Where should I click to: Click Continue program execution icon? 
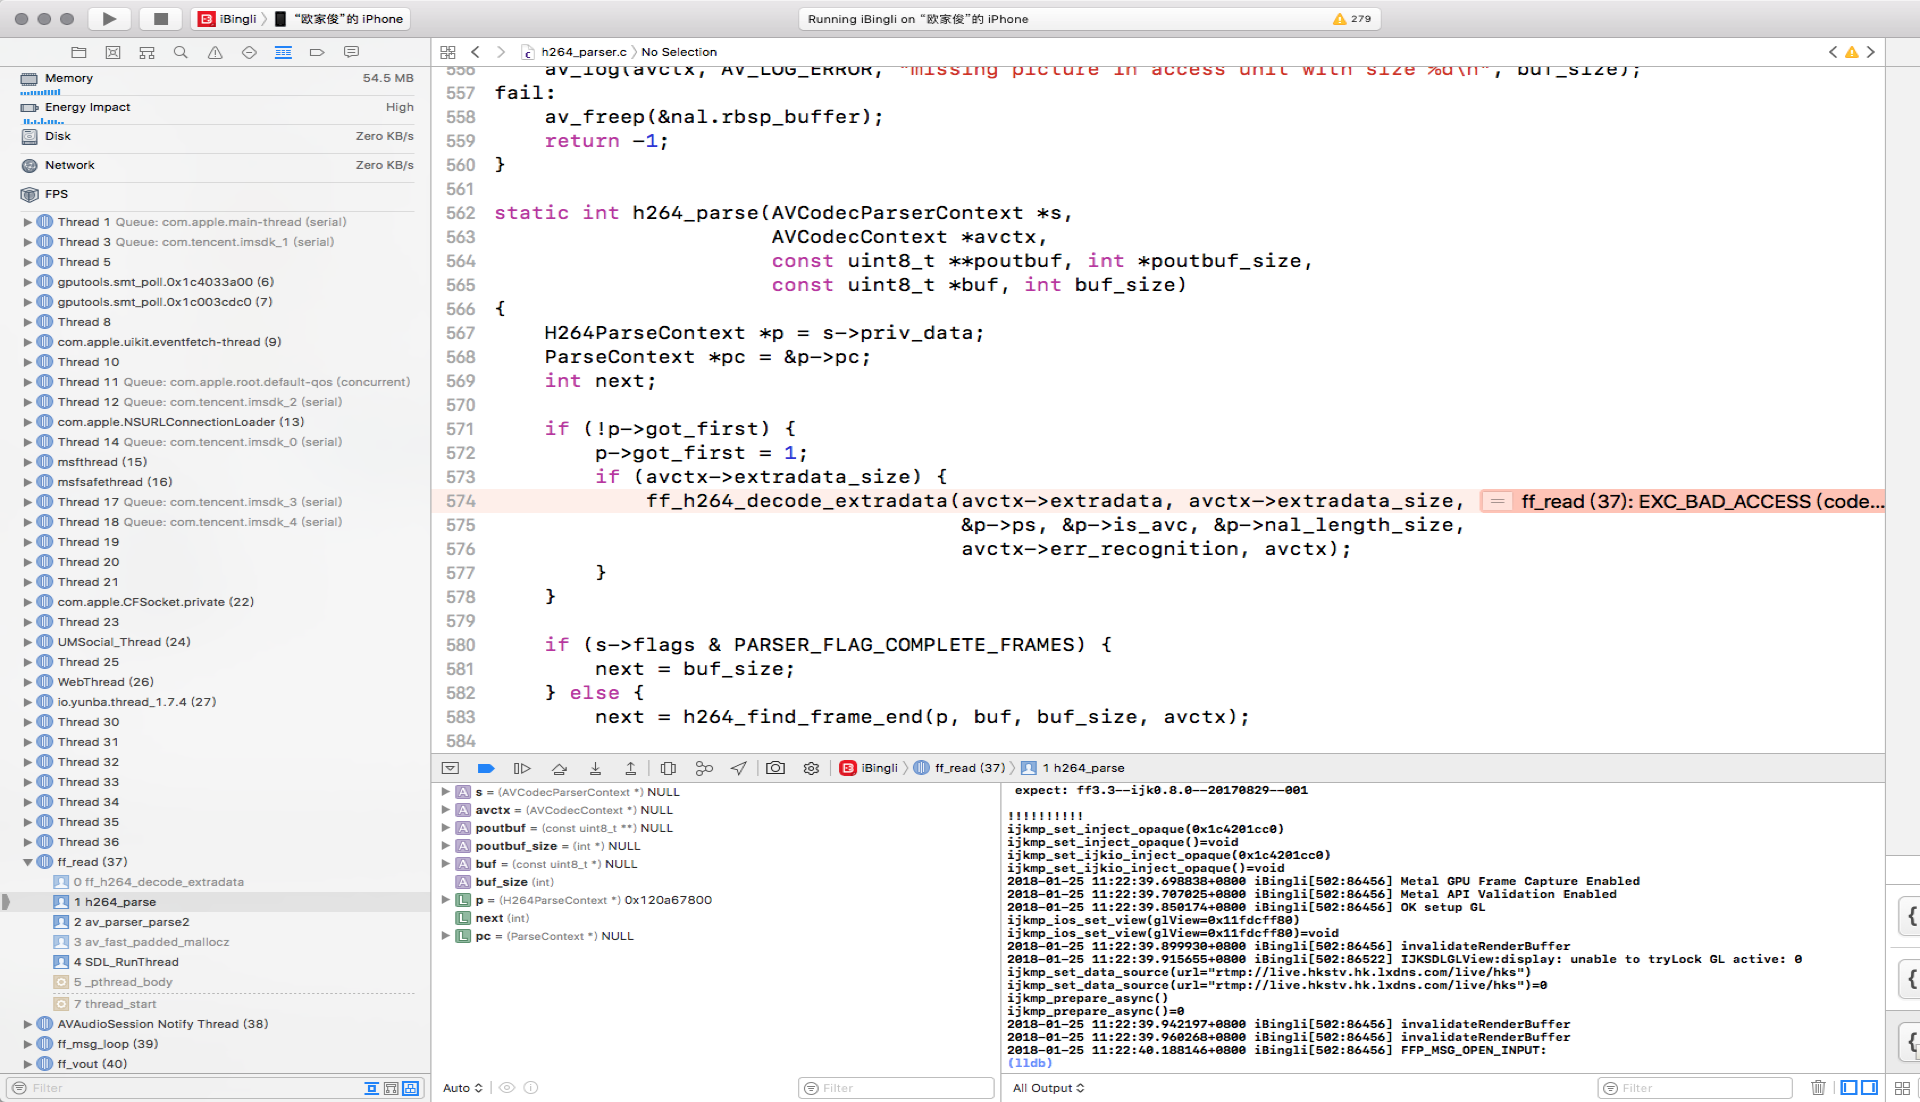coord(522,768)
